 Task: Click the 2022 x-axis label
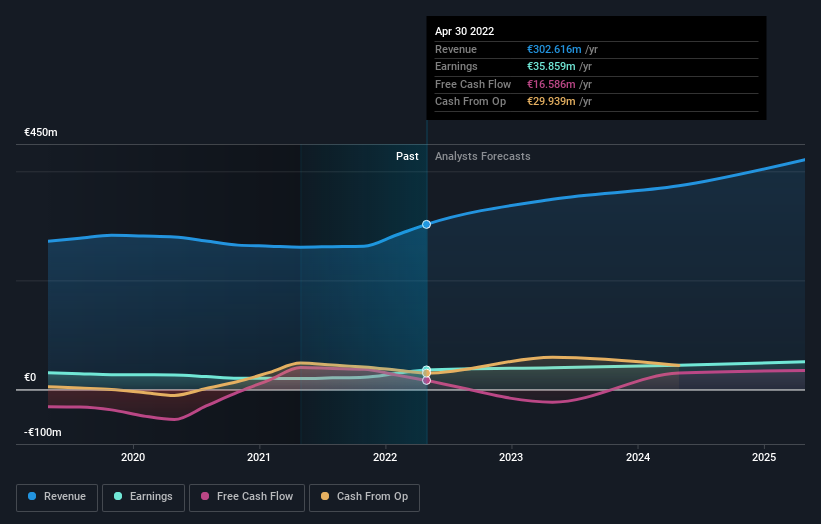click(385, 457)
